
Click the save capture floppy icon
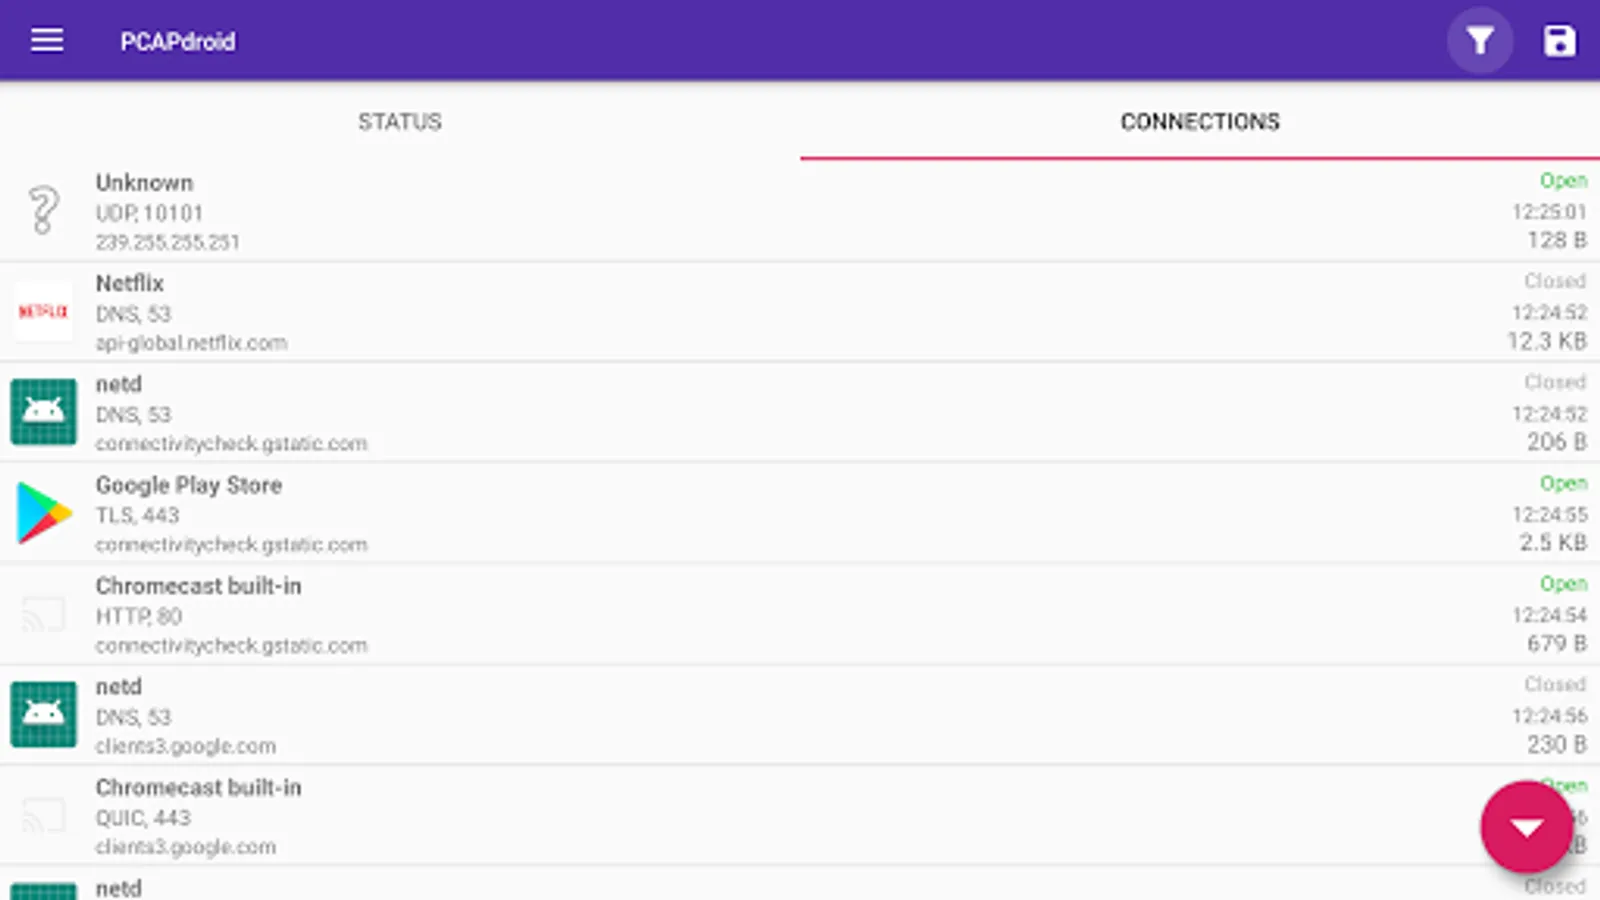pos(1559,41)
